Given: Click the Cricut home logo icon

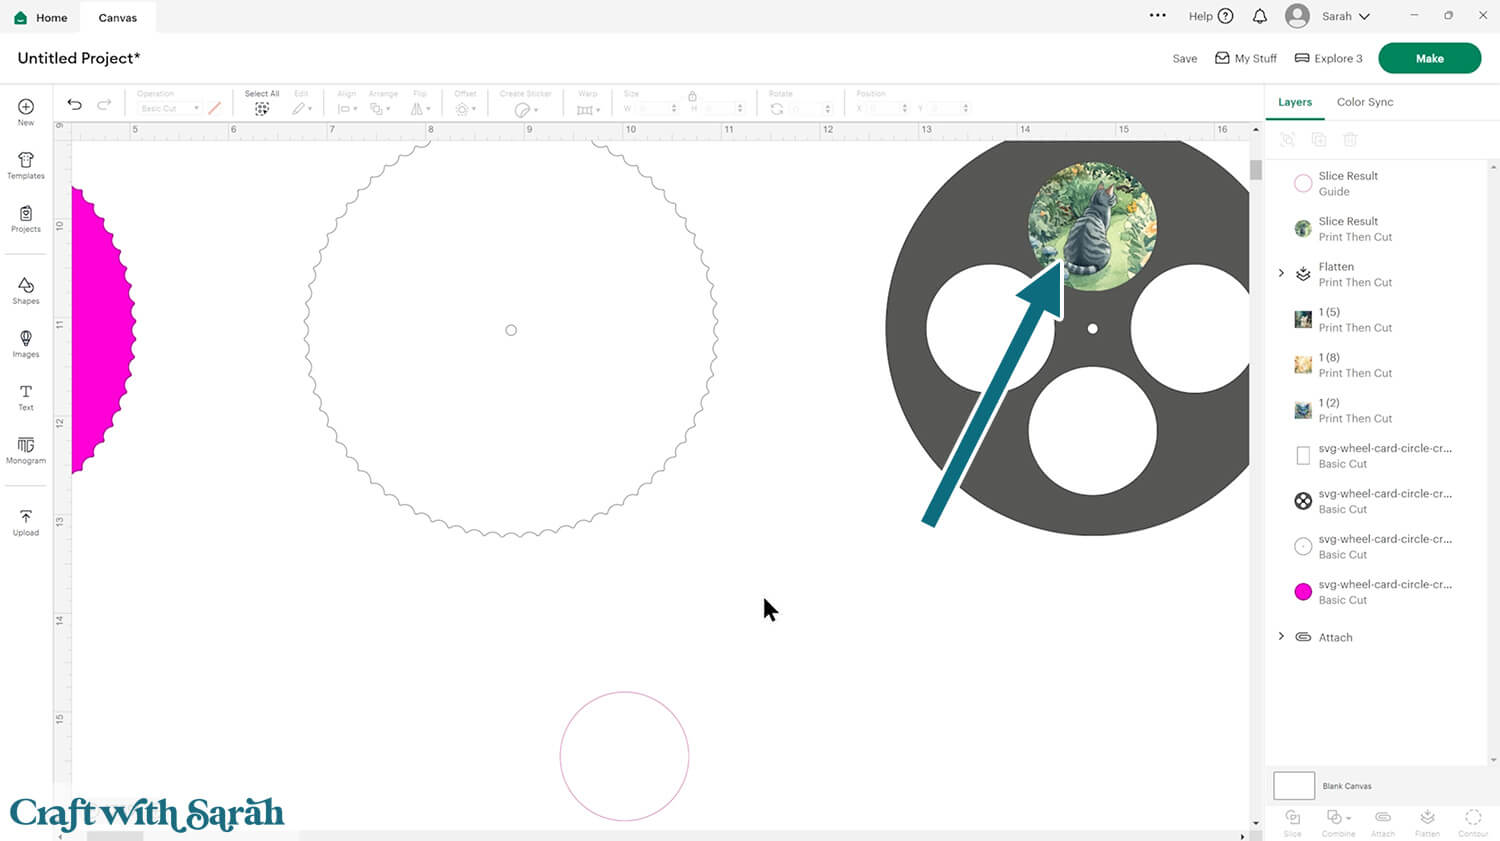Looking at the screenshot, I should tap(20, 18).
